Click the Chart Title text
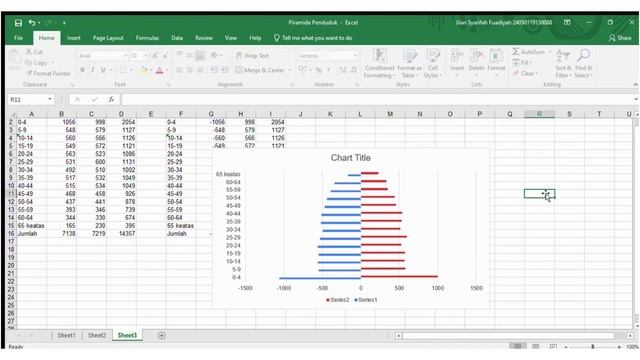Screen dimensions: 640x360 [x=351, y=158]
